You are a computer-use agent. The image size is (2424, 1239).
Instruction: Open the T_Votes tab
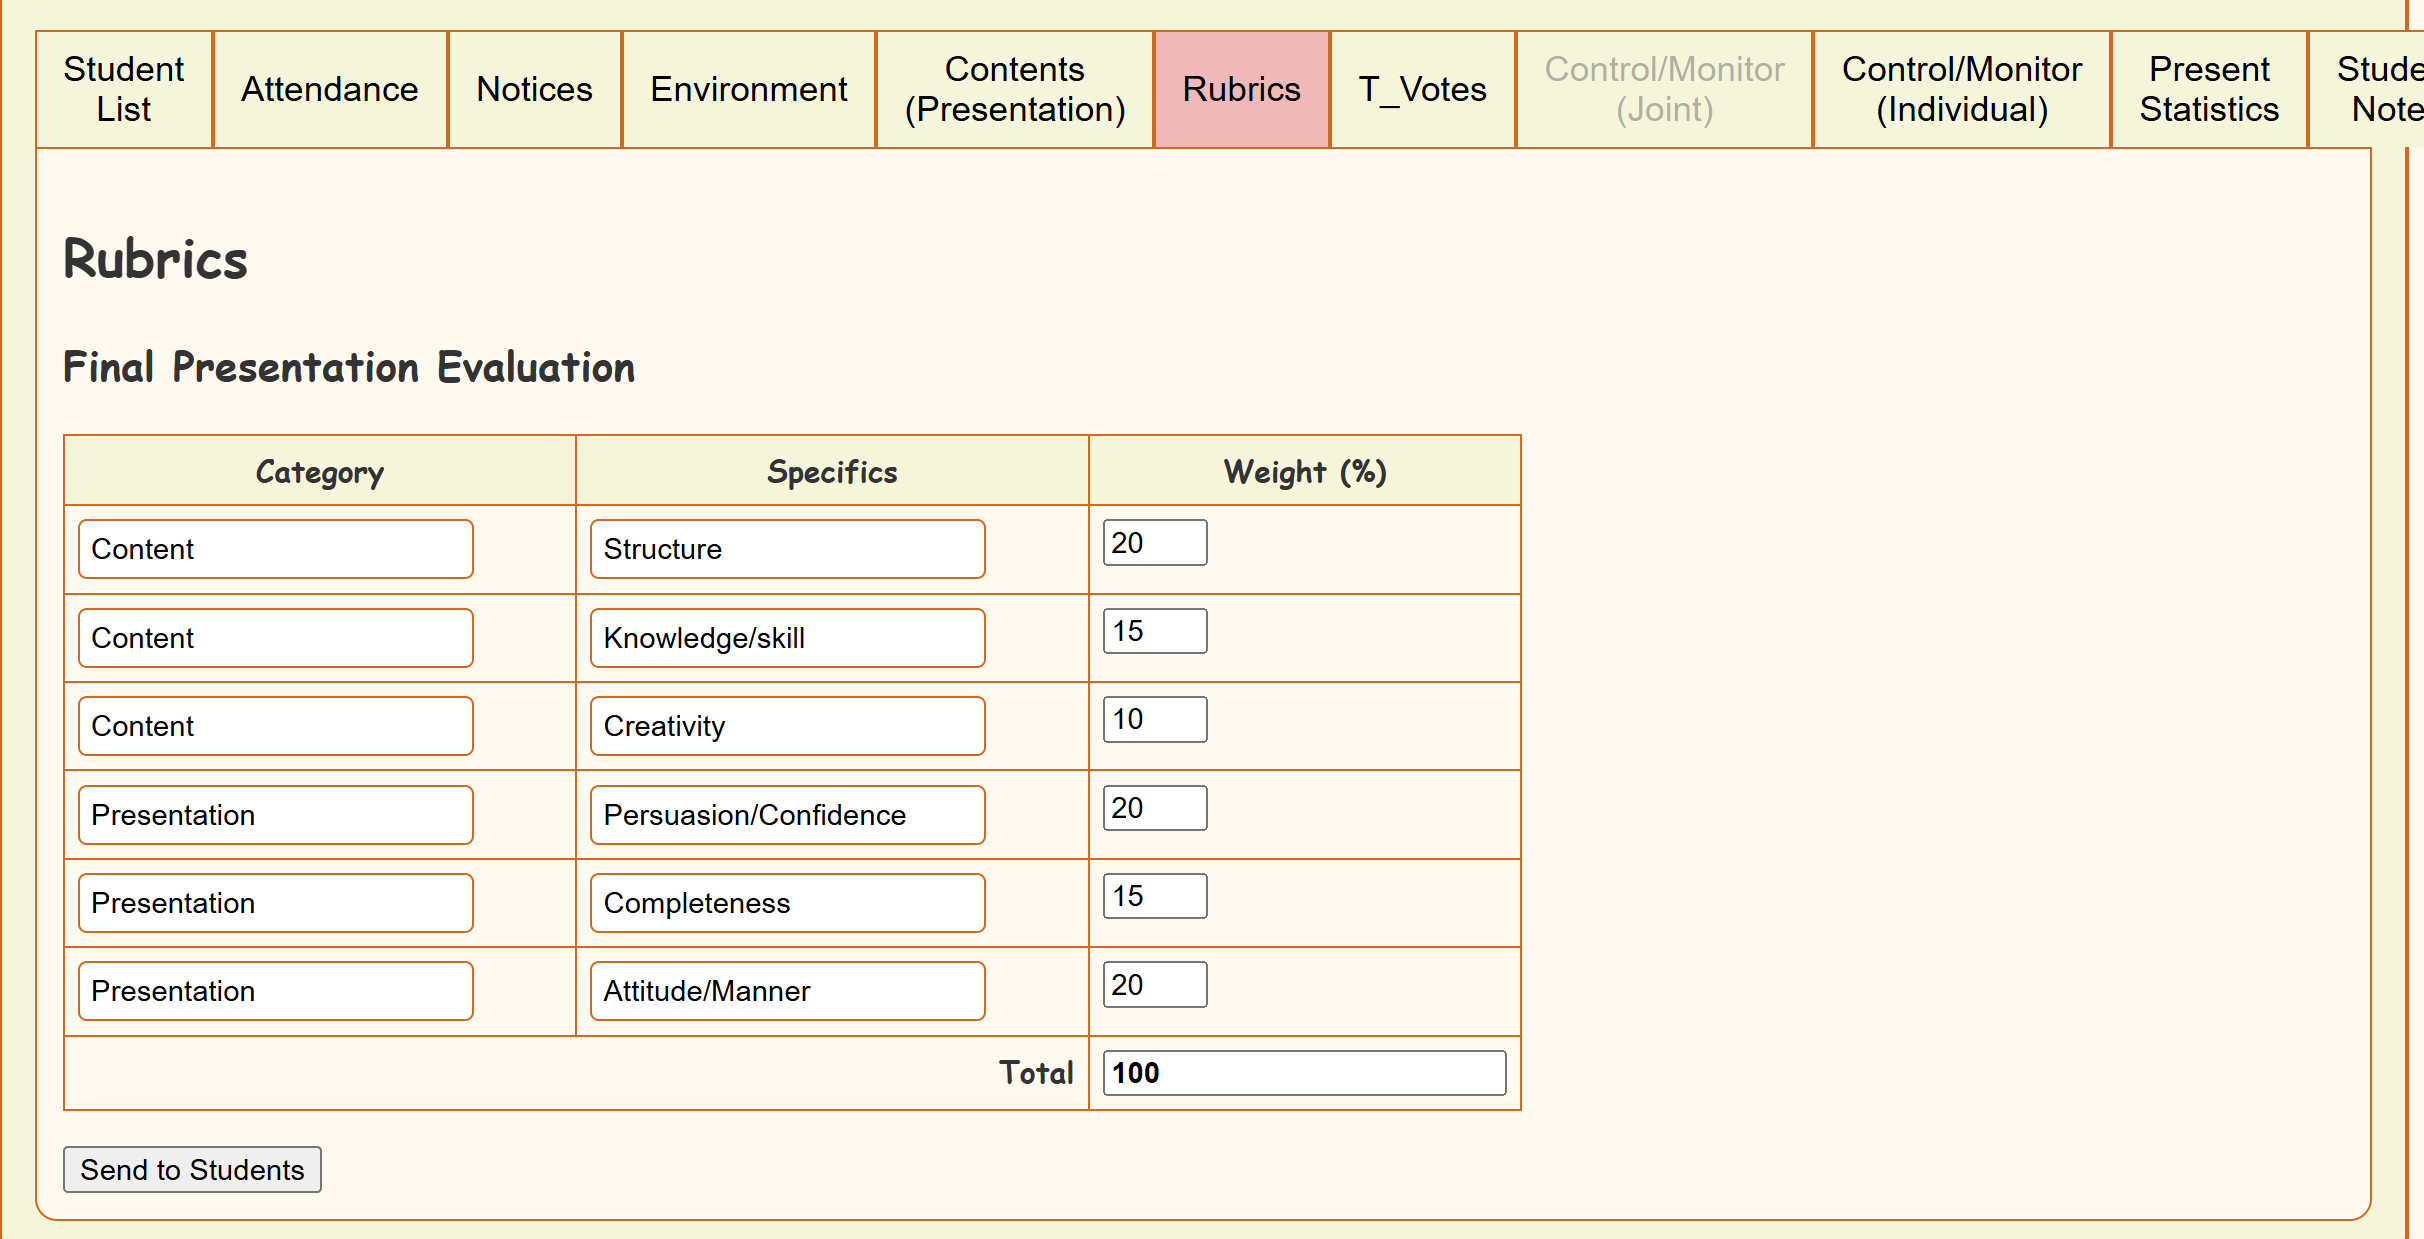[1422, 89]
